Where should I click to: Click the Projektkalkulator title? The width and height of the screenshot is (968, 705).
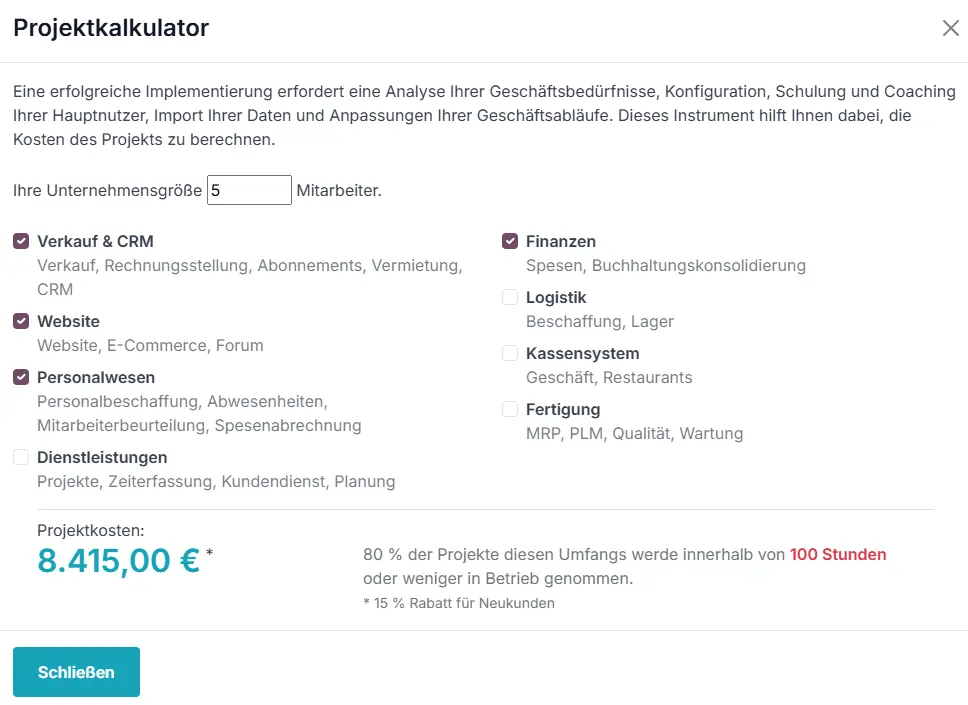point(110,28)
